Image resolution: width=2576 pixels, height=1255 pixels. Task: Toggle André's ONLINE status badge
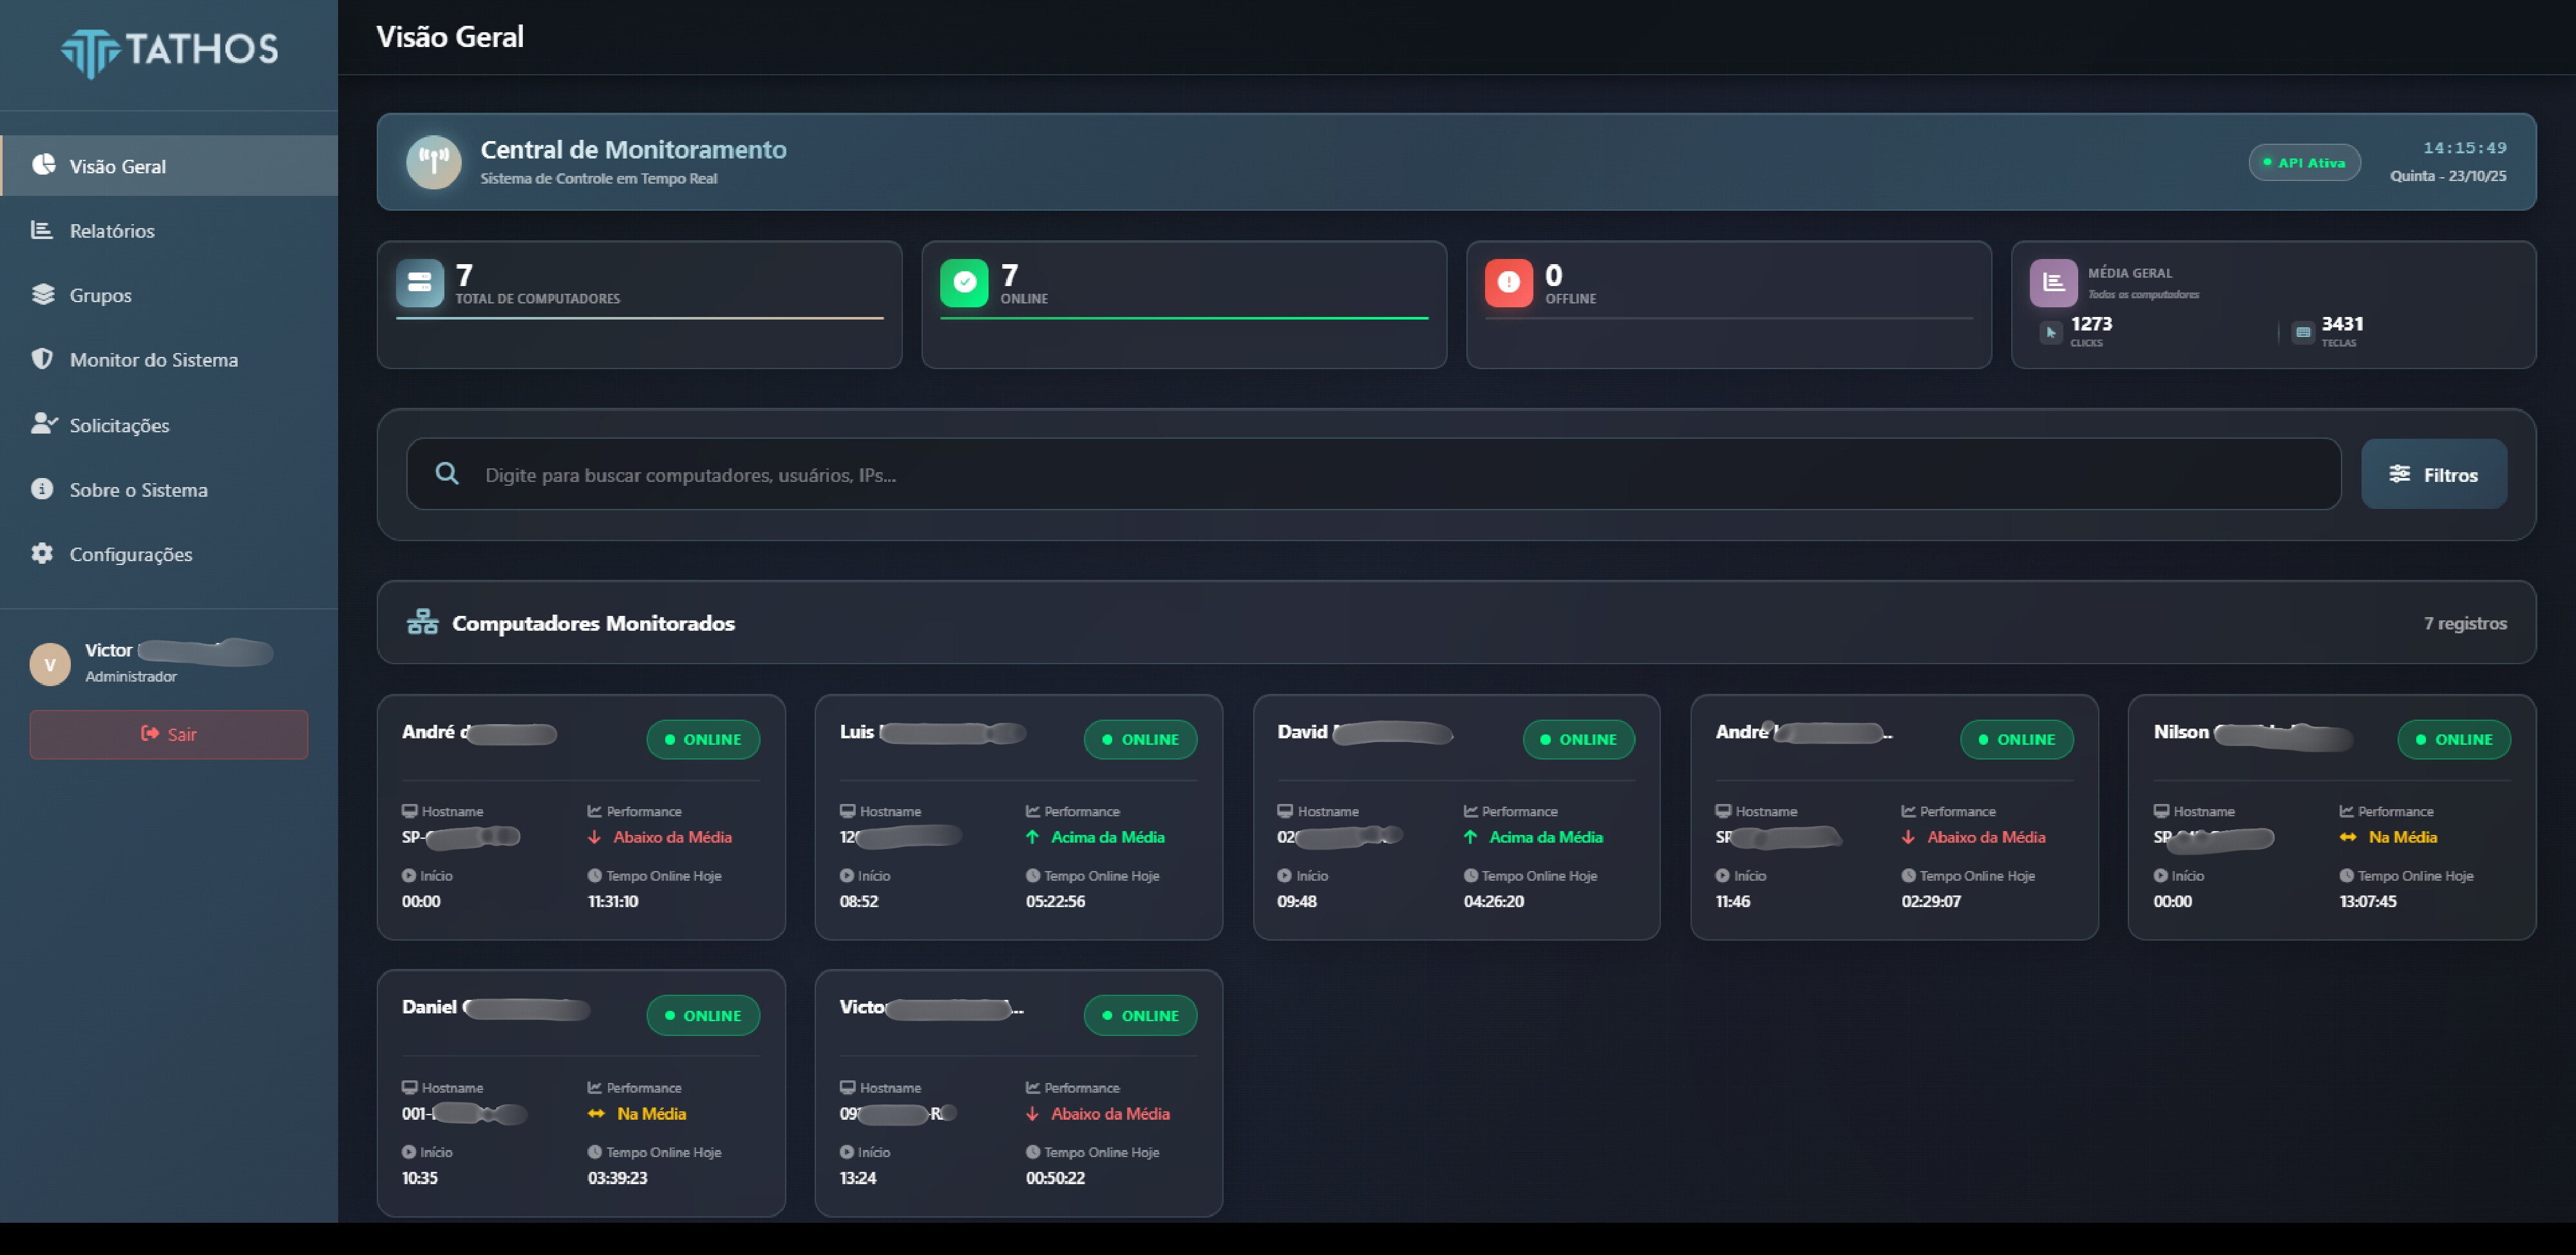click(x=704, y=739)
